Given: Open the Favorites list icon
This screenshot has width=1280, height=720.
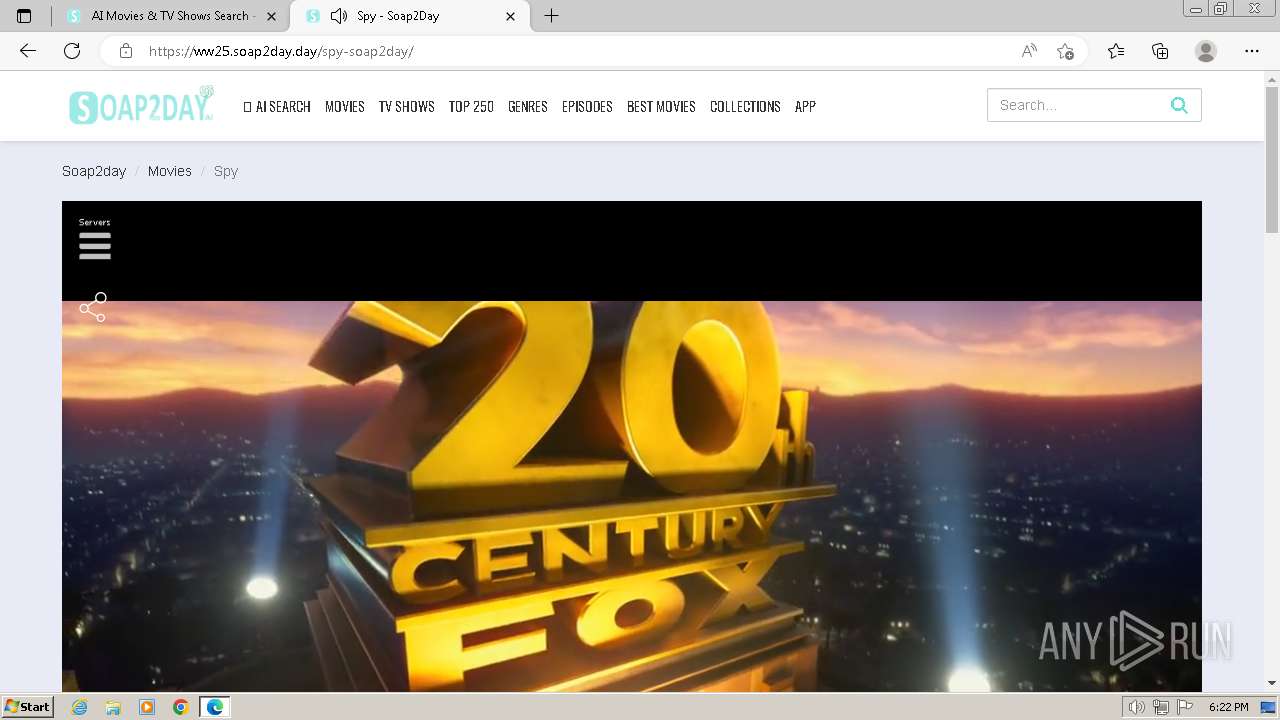Looking at the screenshot, I should pos(1116,51).
